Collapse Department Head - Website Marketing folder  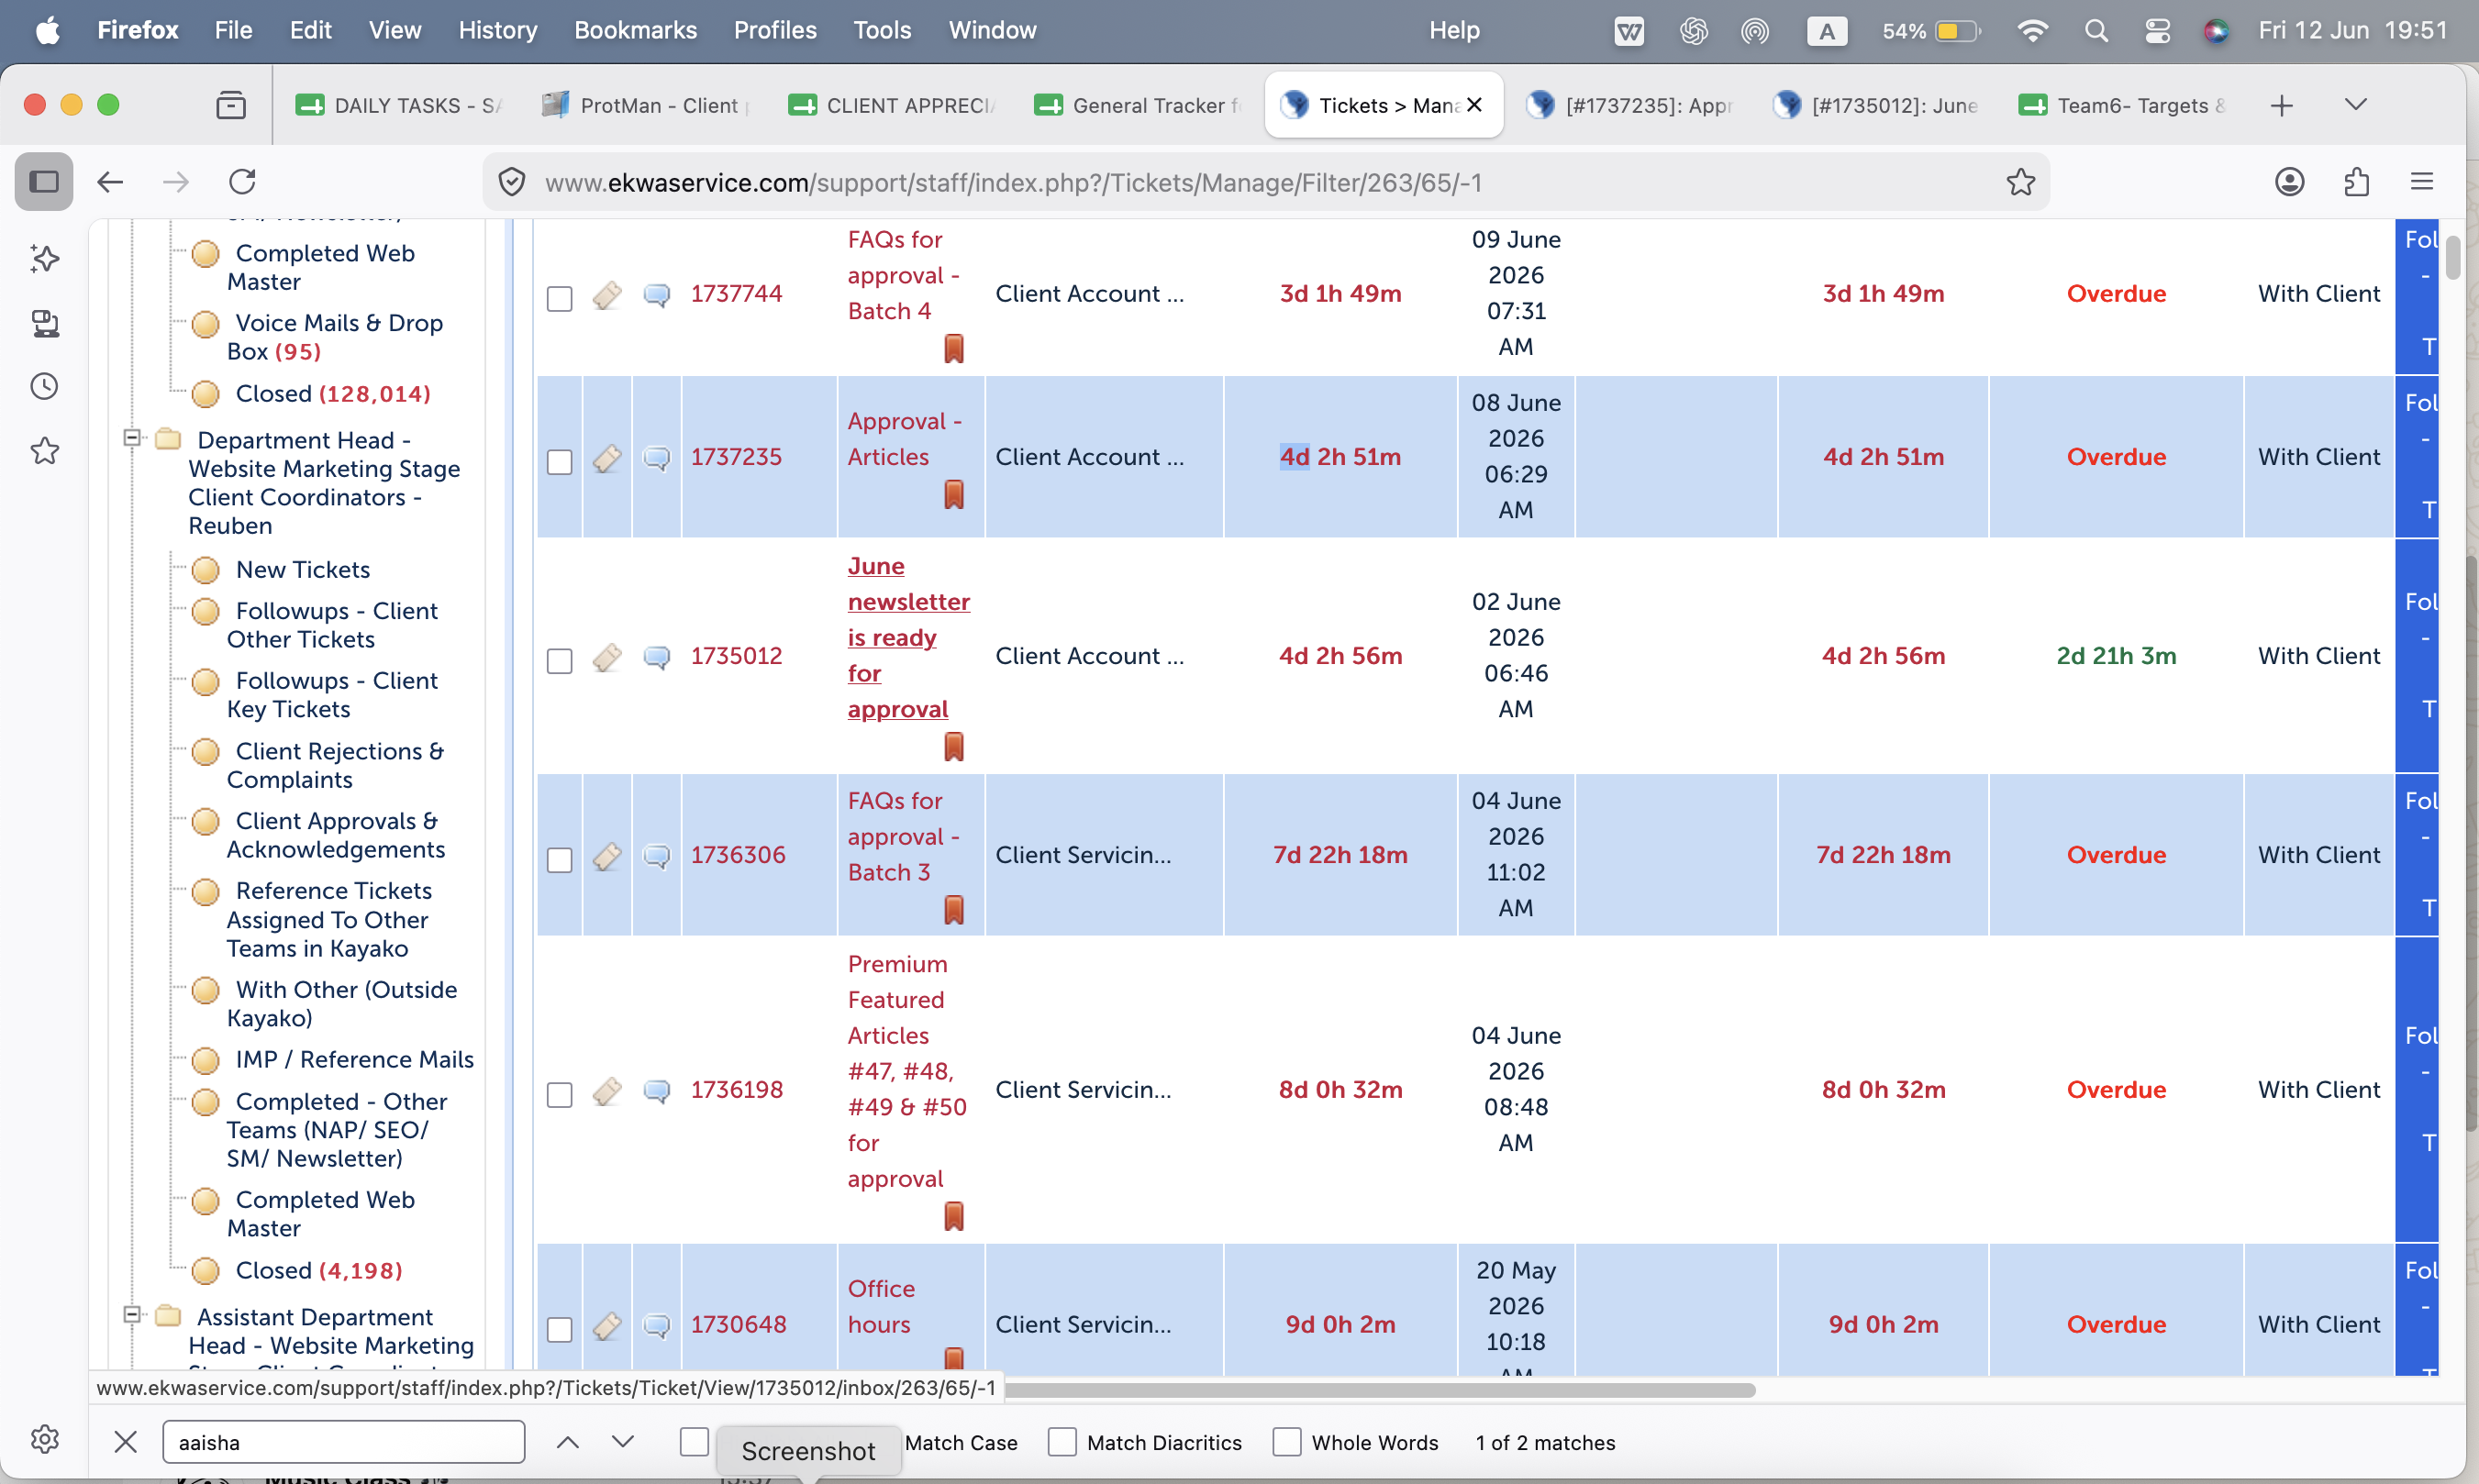tap(131, 438)
